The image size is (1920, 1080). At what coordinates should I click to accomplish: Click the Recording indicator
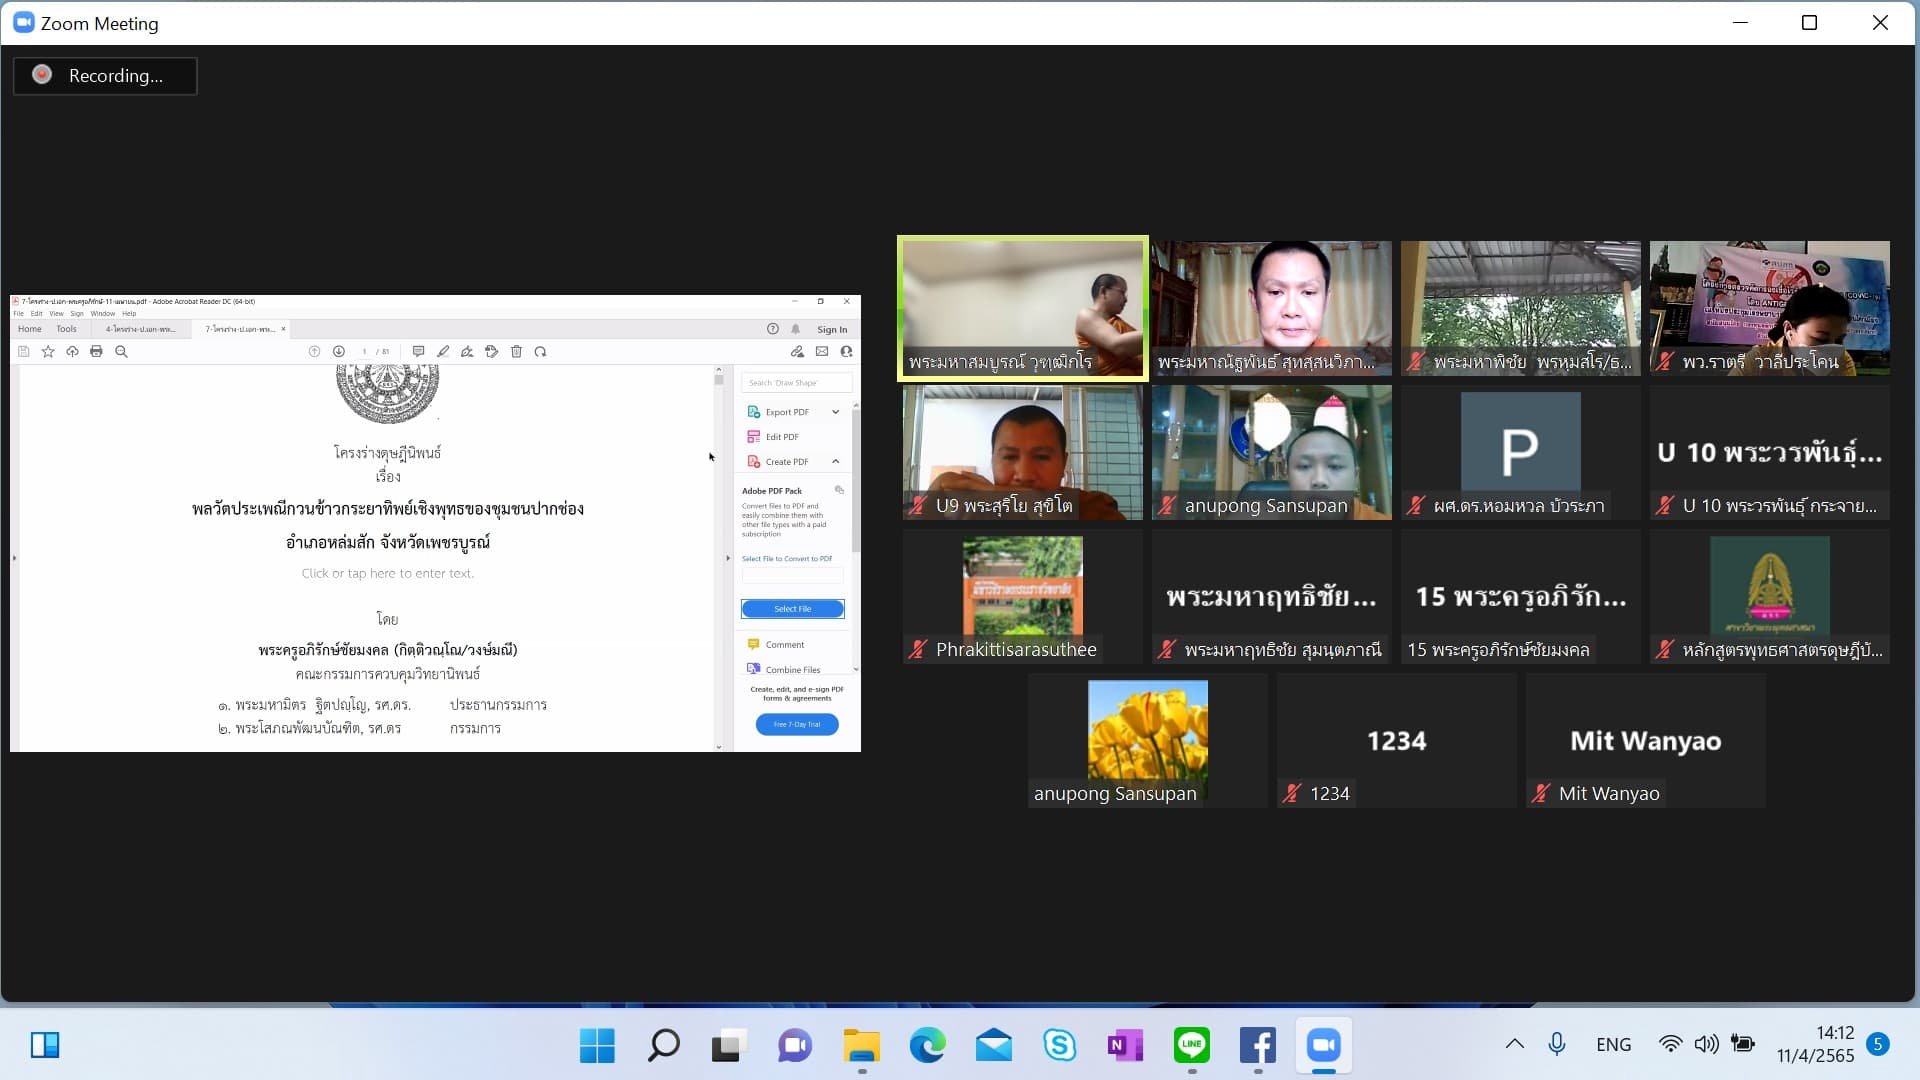[x=105, y=76]
